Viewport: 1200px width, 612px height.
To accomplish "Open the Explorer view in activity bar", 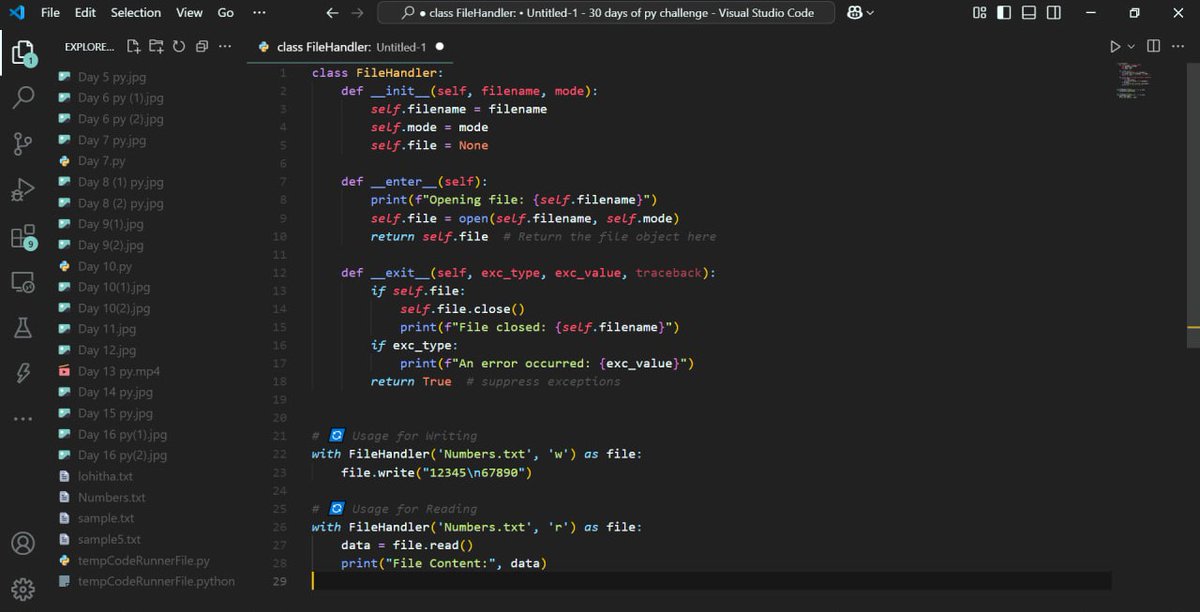I will (x=23, y=52).
